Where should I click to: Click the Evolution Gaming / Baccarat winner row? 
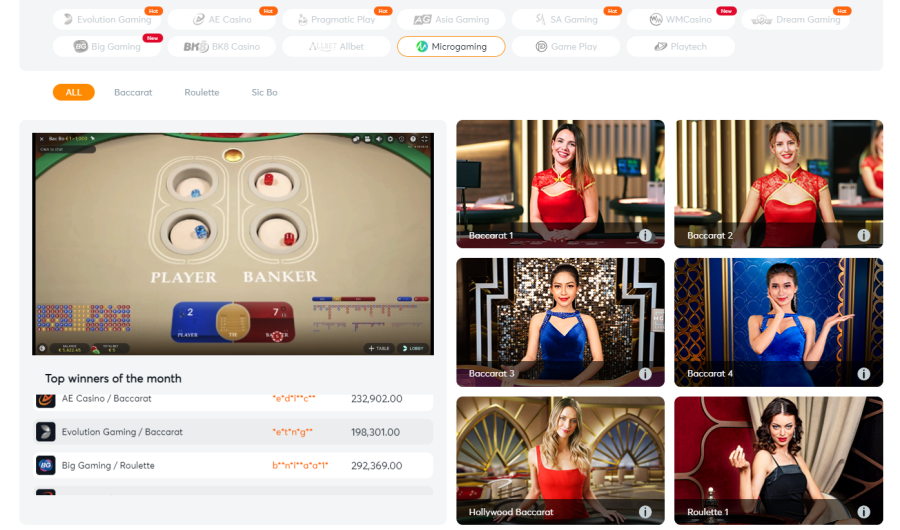[x=233, y=432]
